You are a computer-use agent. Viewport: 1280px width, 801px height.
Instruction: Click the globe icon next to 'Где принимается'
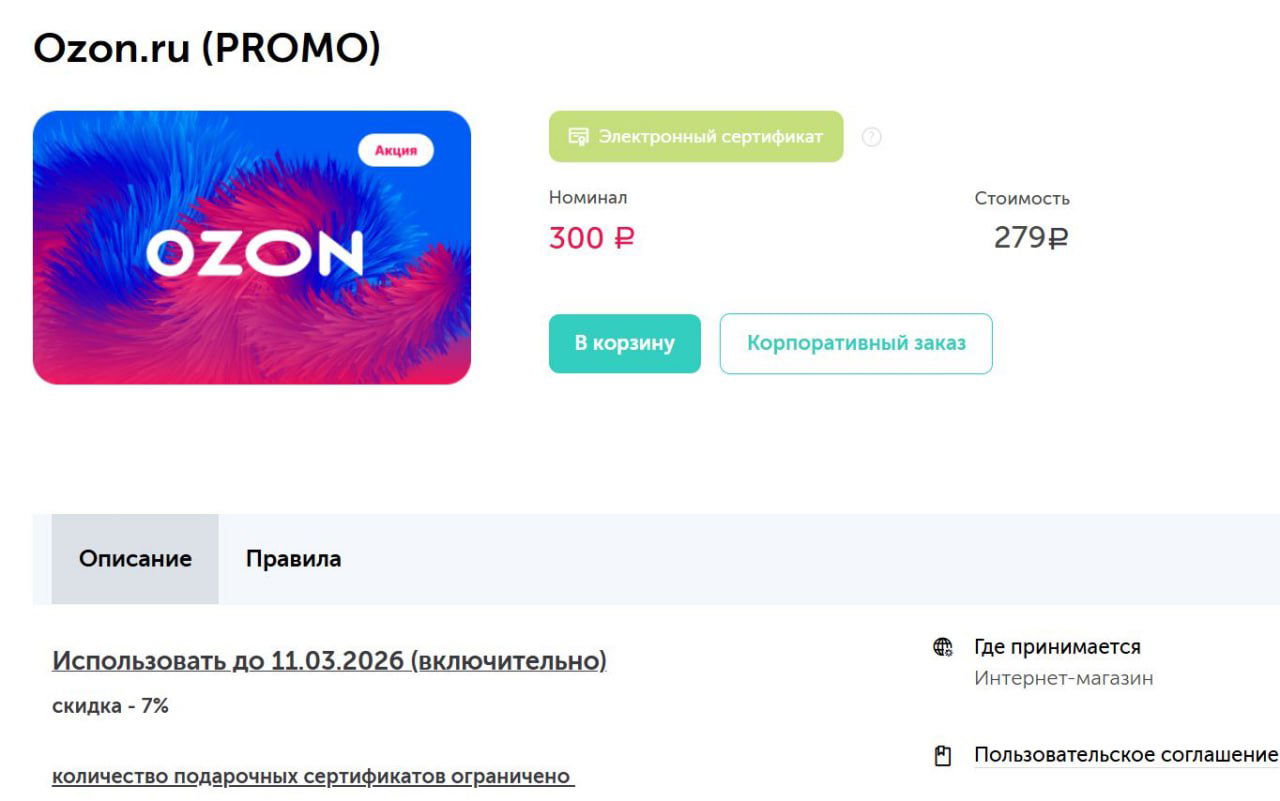click(x=941, y=646)
